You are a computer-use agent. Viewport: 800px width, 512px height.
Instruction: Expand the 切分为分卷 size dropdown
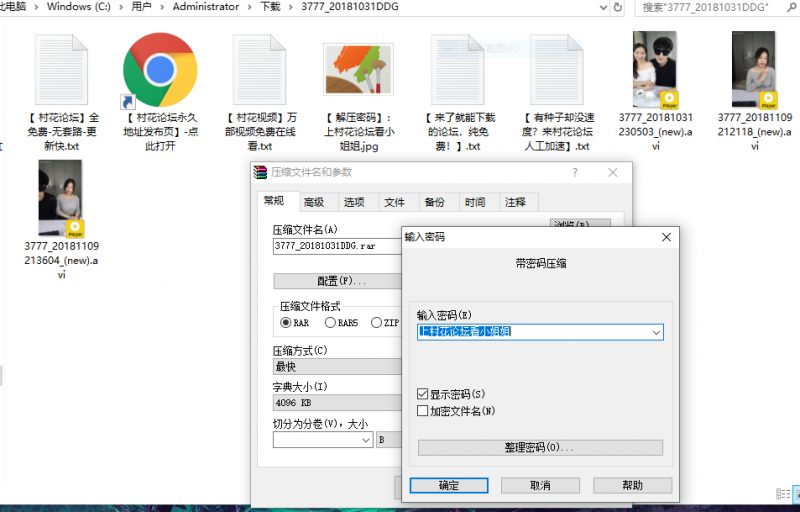pos(366,440)
